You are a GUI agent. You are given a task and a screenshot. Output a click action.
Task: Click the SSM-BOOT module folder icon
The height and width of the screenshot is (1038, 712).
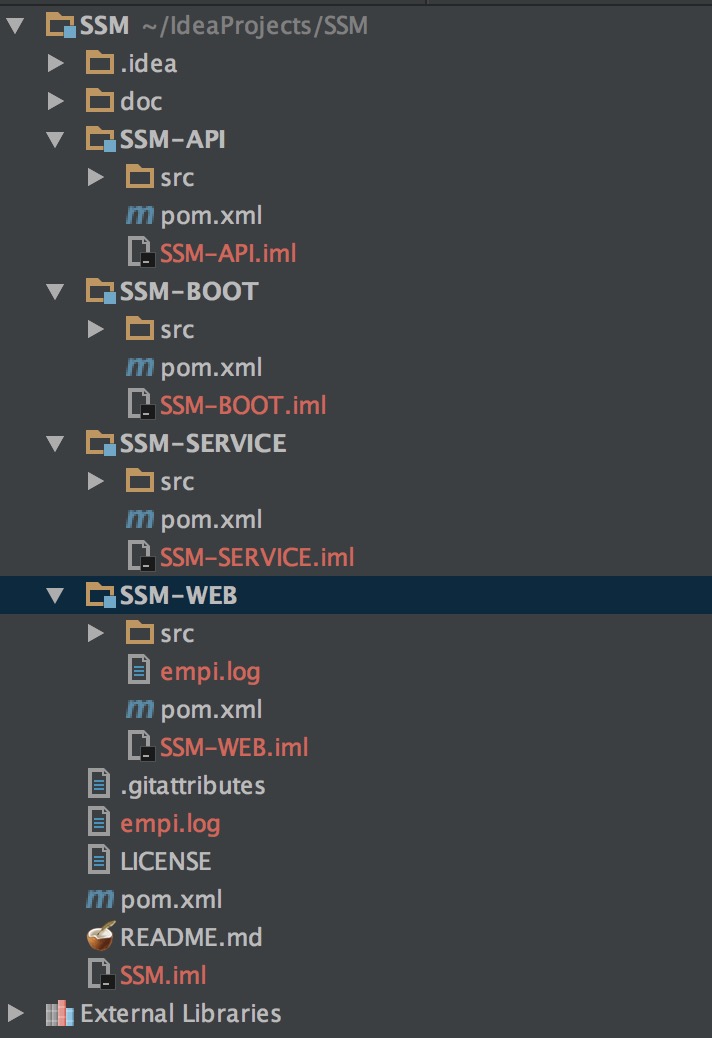(x=101, y=291)
